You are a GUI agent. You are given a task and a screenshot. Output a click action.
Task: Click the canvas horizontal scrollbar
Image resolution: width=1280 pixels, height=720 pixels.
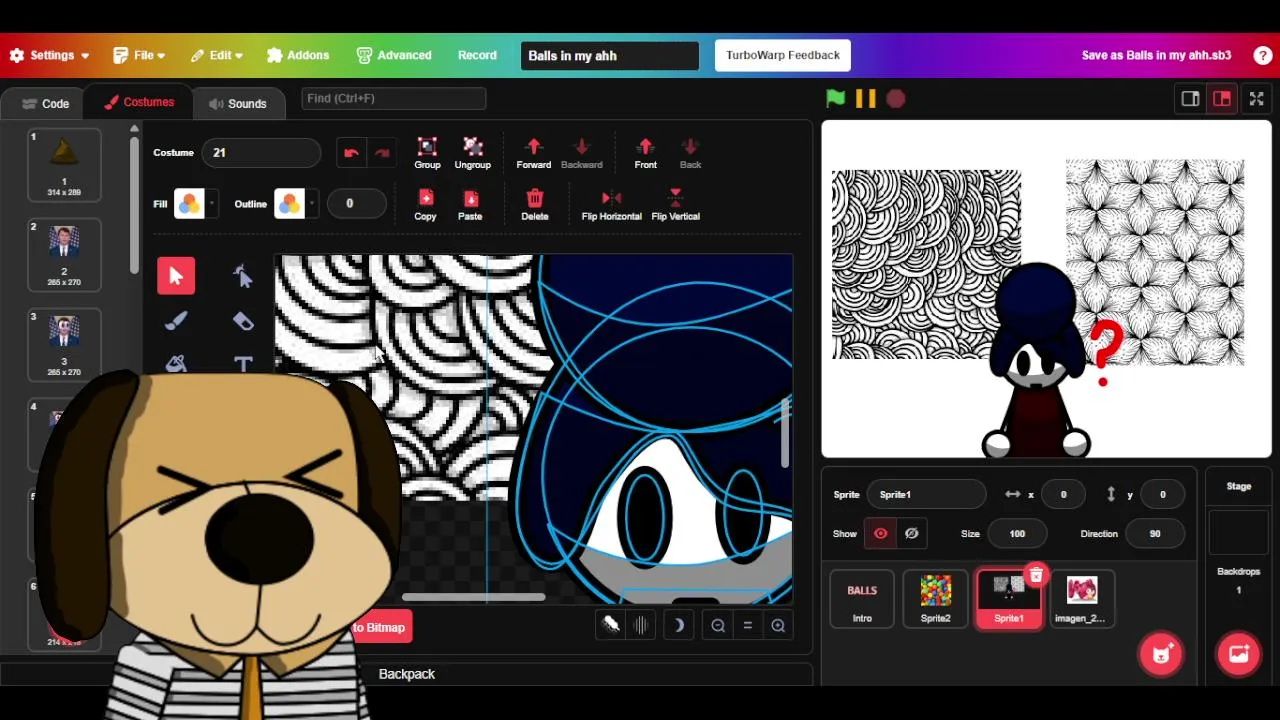point(473,598)
